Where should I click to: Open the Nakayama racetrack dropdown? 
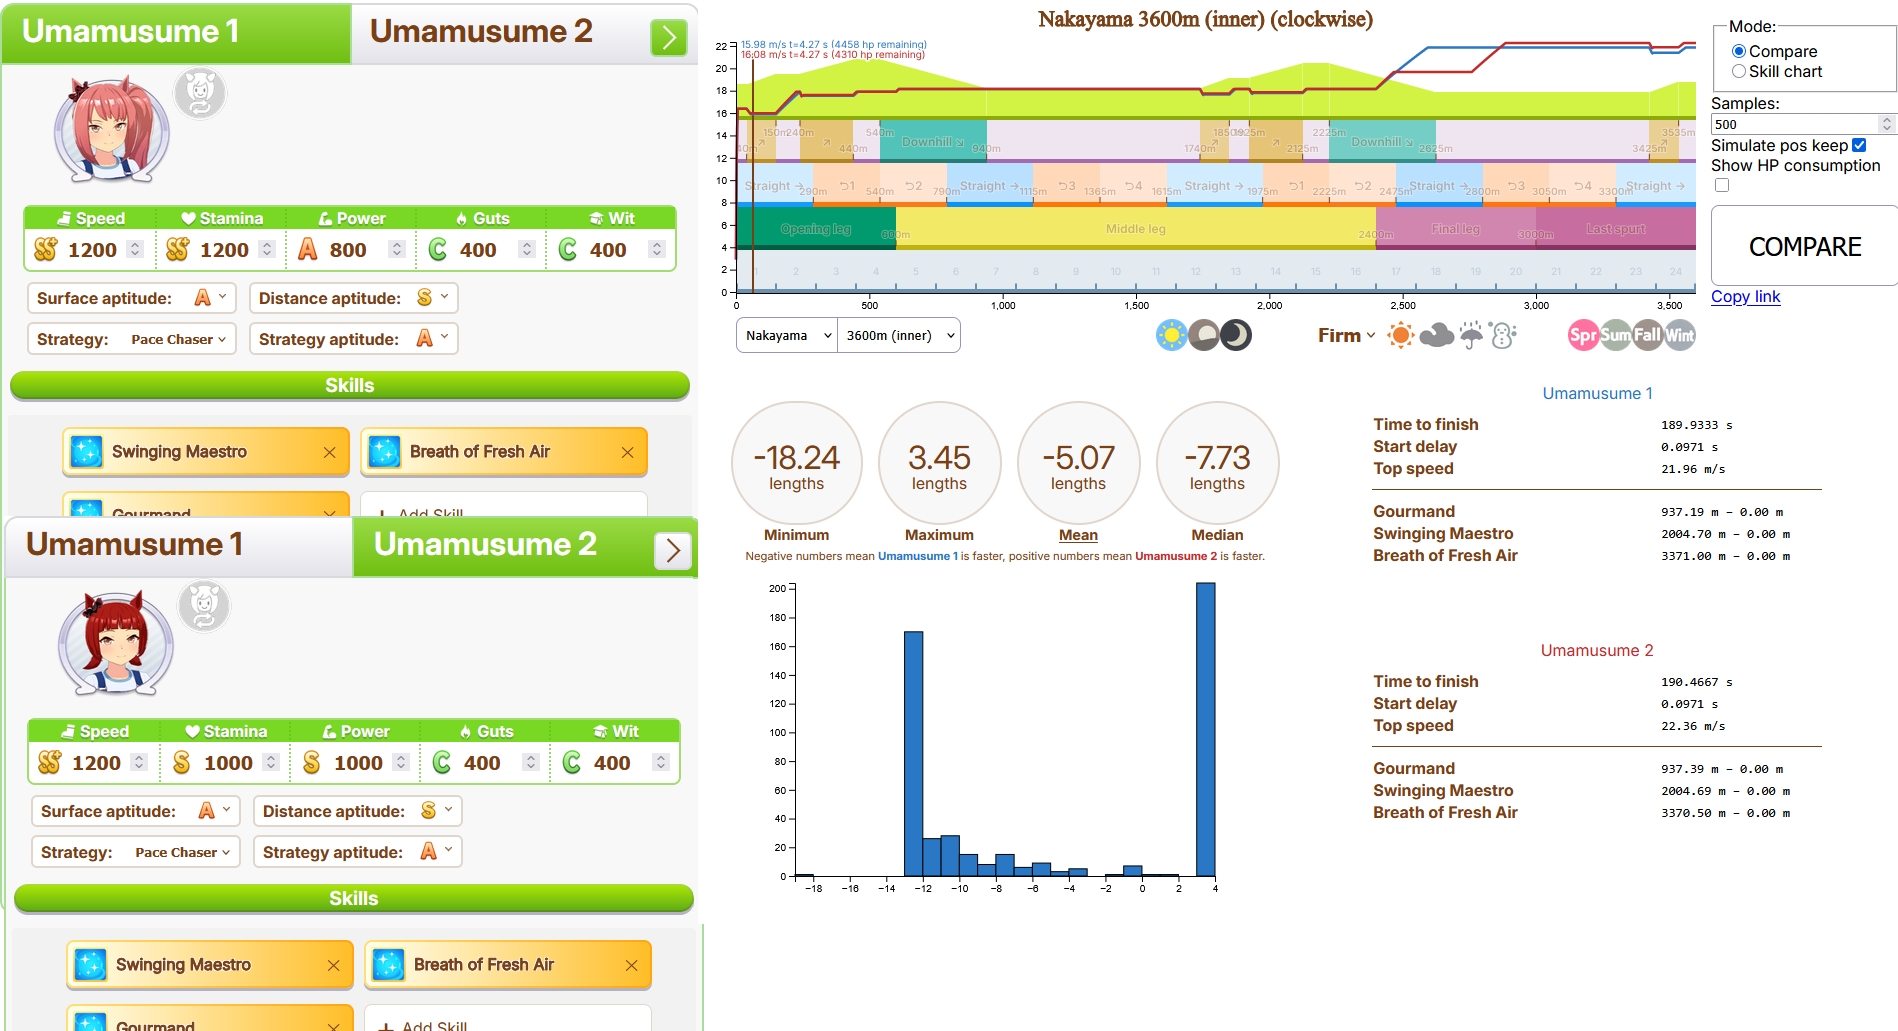tap(787, 335)
